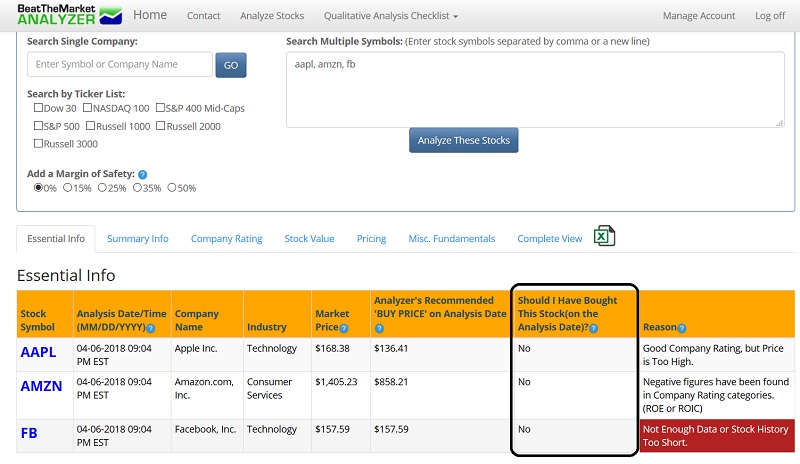800x464 pixels.
Task: Check the Russell 3000 checkbox
Action: point(38,143)
